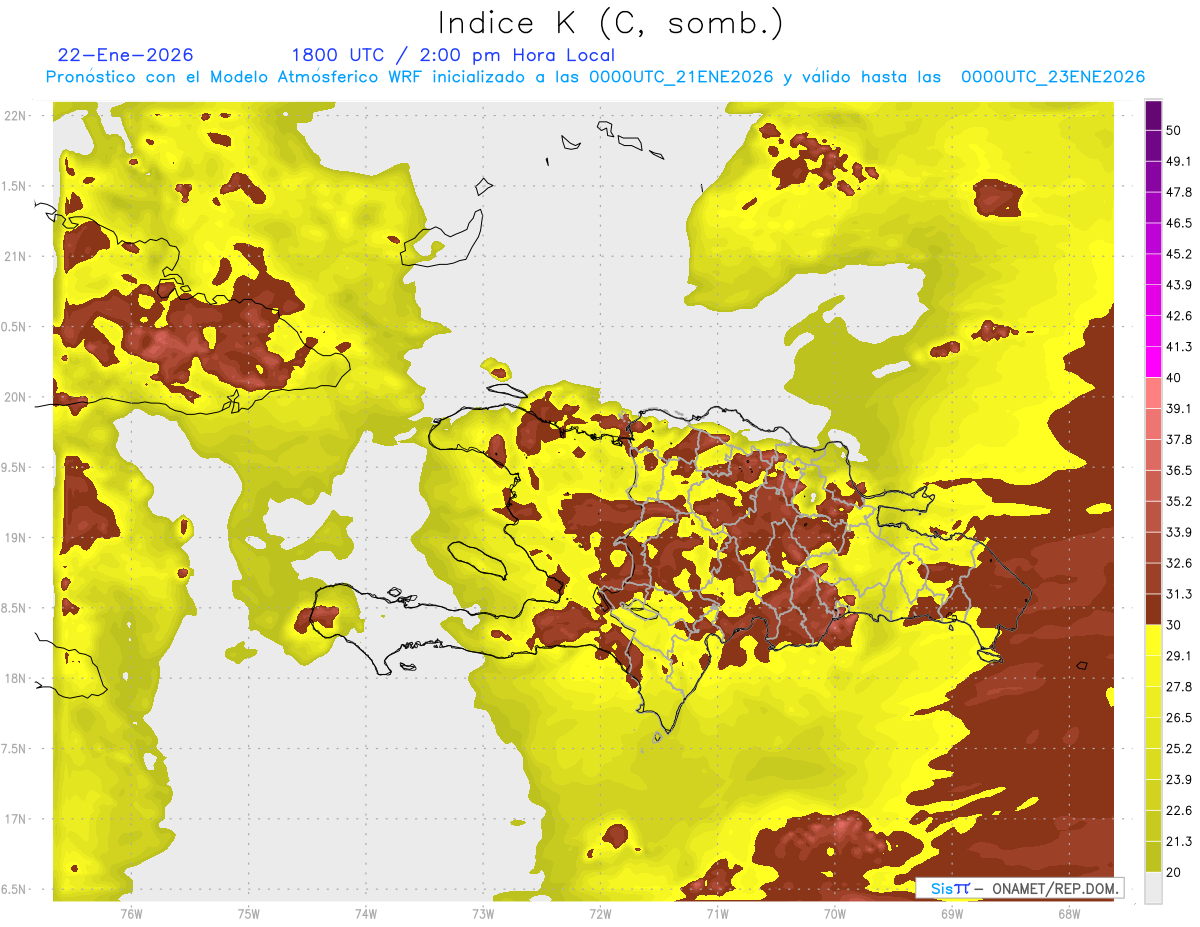The height and width of the screenshot is (927, 1200).
Task: Click the '17N' latitude label
Action: [17, 820]
